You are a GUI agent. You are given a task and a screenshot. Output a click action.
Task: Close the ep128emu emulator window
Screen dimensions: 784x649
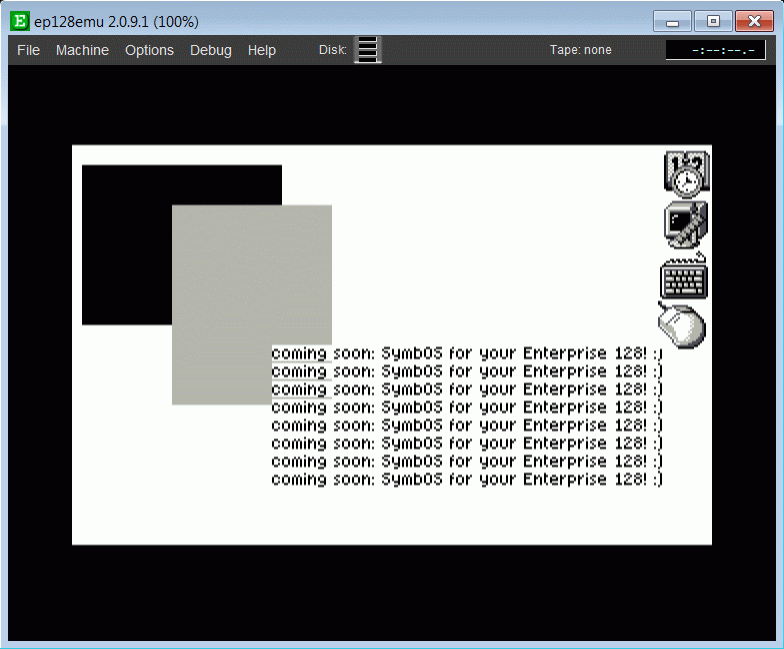coord(754,21)
